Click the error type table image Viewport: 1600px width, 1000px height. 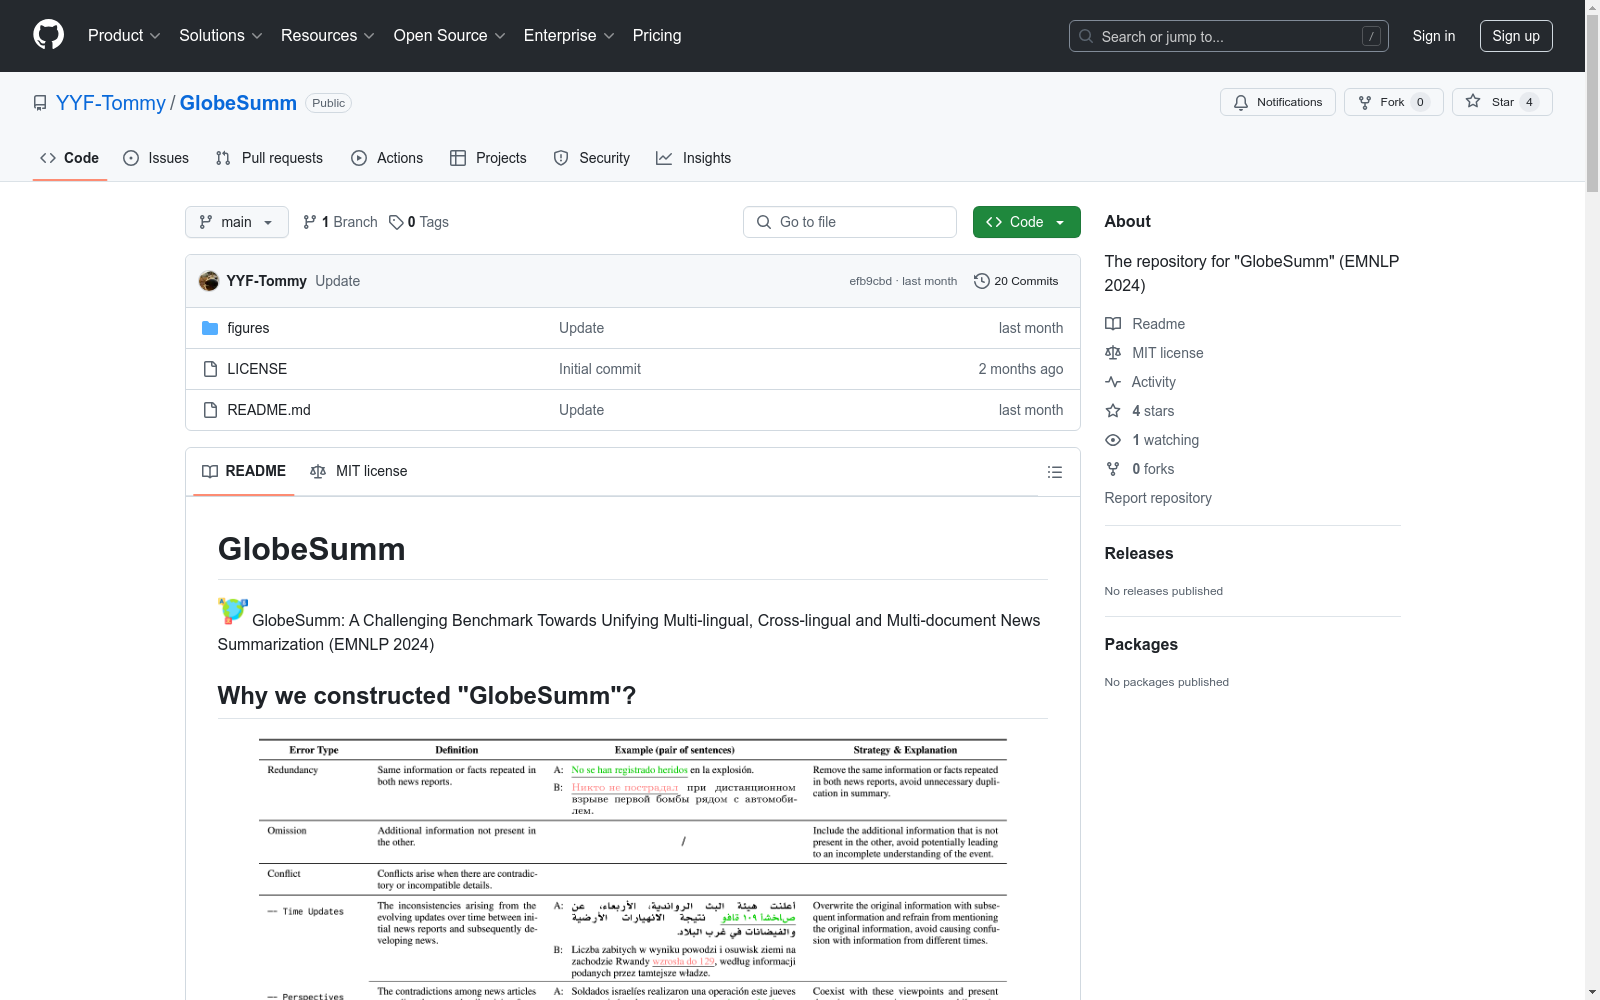633,868
